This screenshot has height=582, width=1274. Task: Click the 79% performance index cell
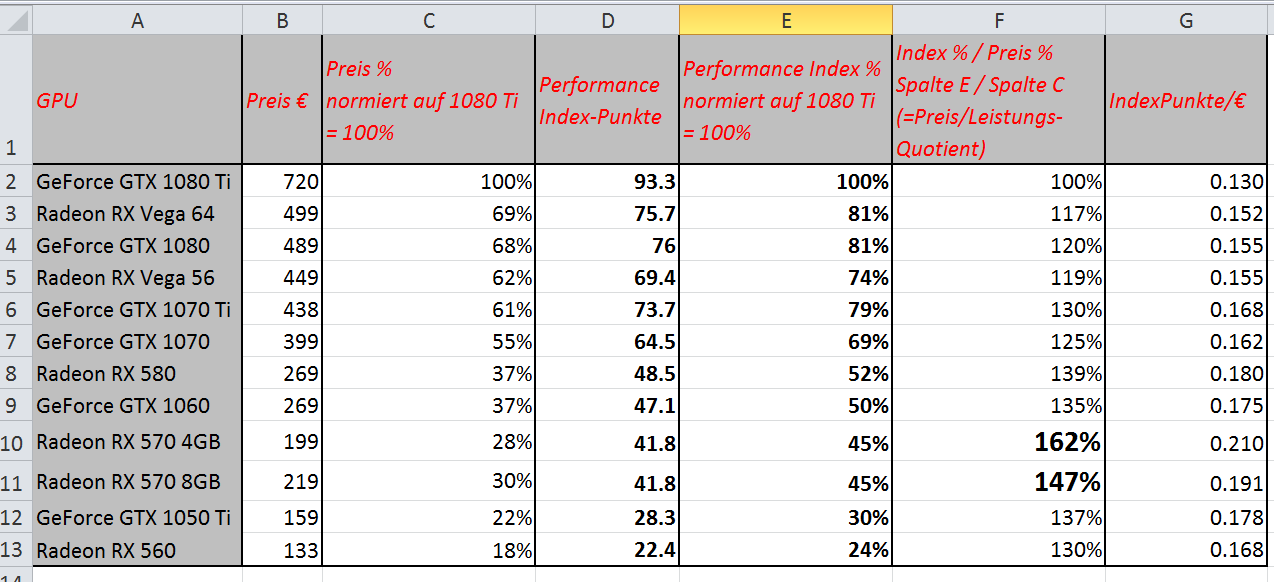785,310
